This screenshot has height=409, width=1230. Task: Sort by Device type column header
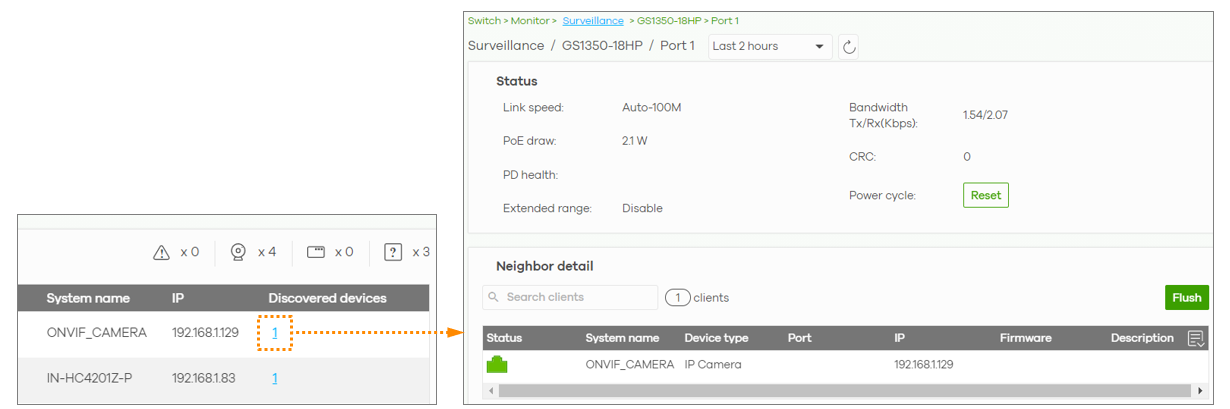(x=716, y=338)
